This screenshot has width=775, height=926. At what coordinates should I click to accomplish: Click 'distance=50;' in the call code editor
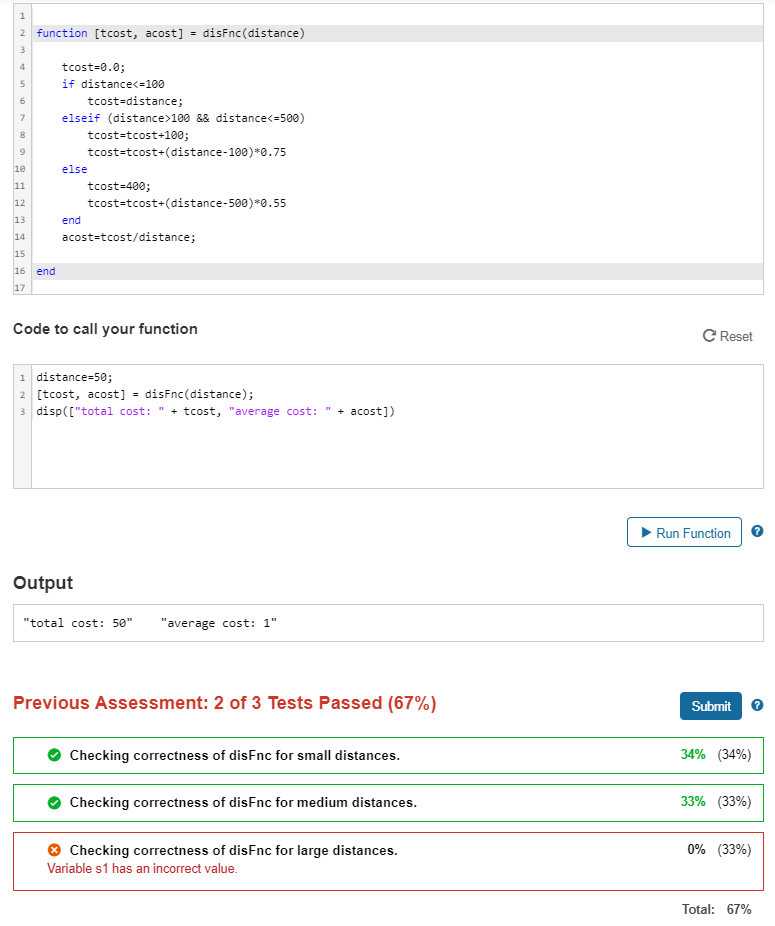pyautogui.click(x=74, y=377)
